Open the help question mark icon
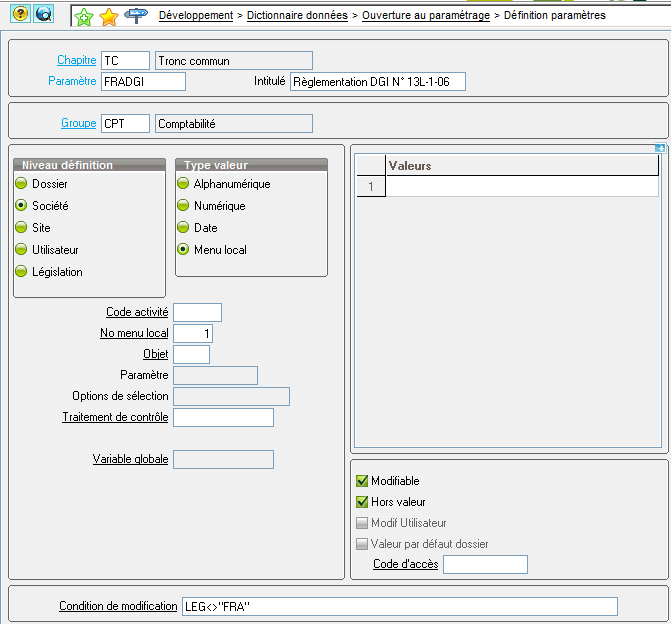 point(20,14)
